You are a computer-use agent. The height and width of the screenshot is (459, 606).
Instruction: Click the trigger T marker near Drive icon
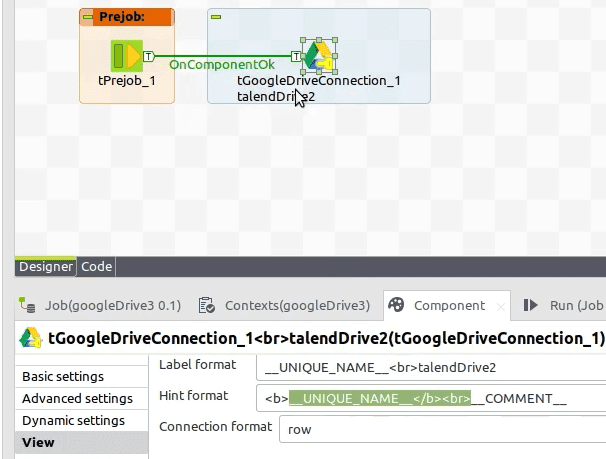pos(296,56)
